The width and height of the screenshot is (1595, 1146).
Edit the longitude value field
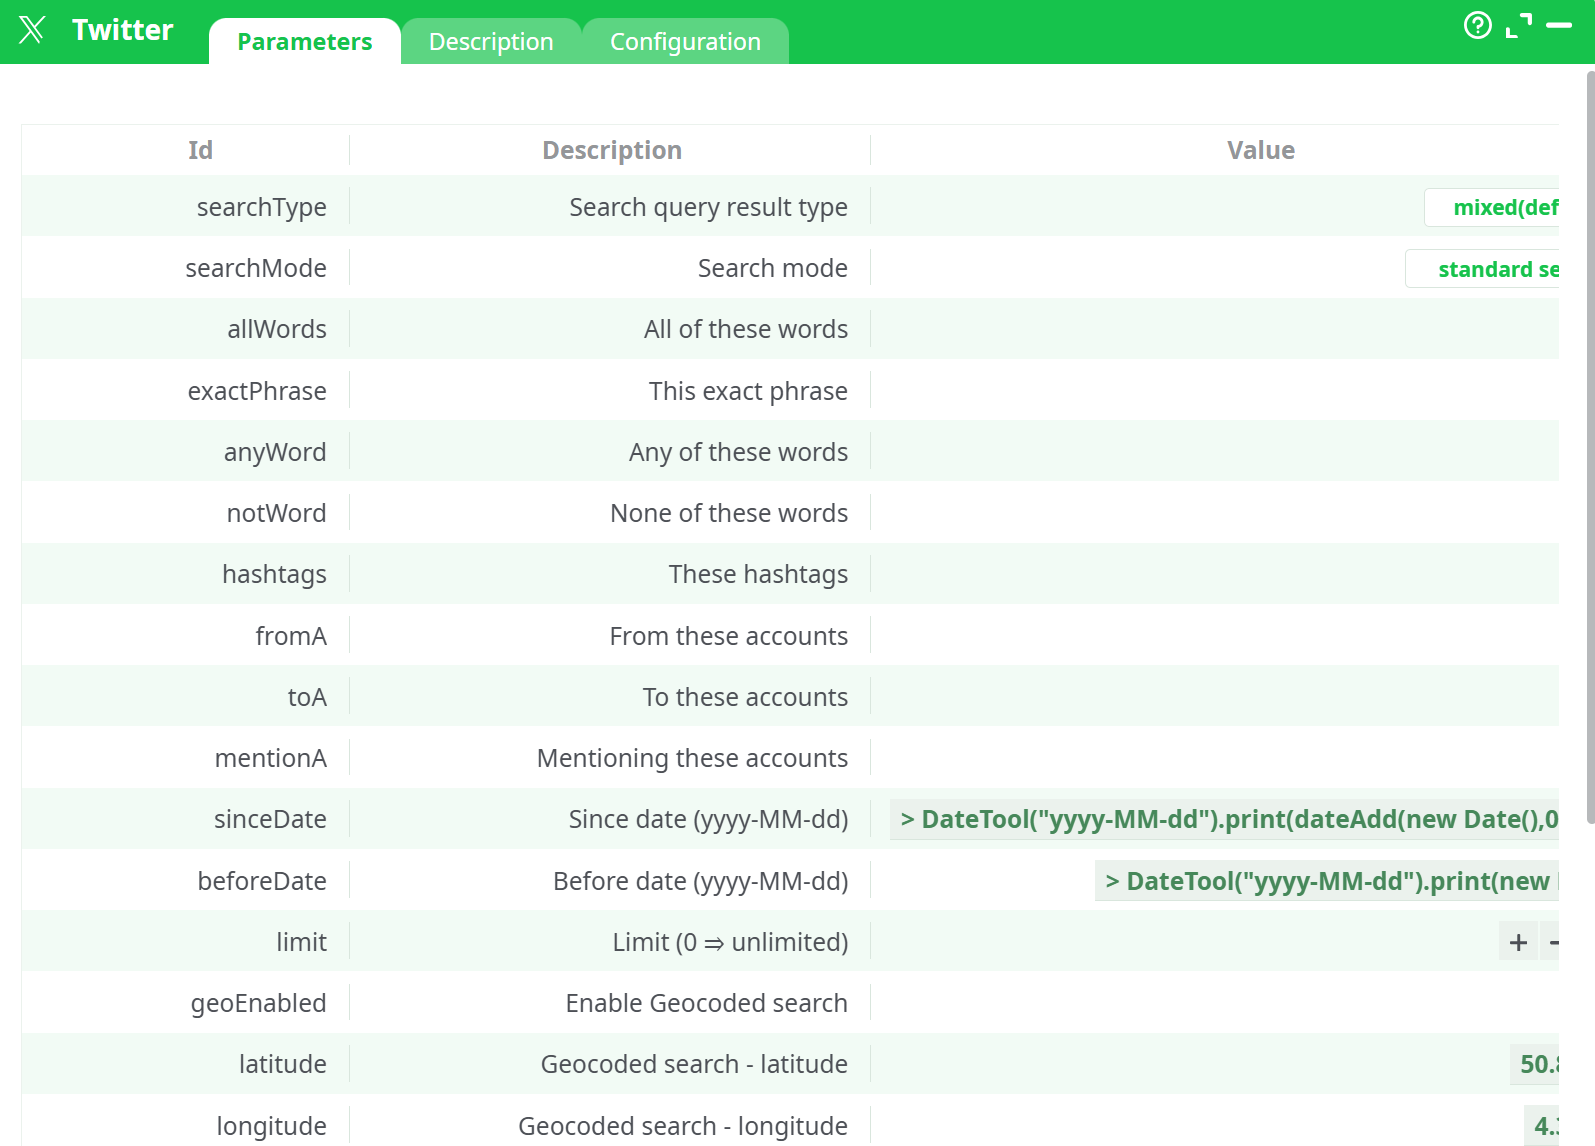click(1541, 1126)
